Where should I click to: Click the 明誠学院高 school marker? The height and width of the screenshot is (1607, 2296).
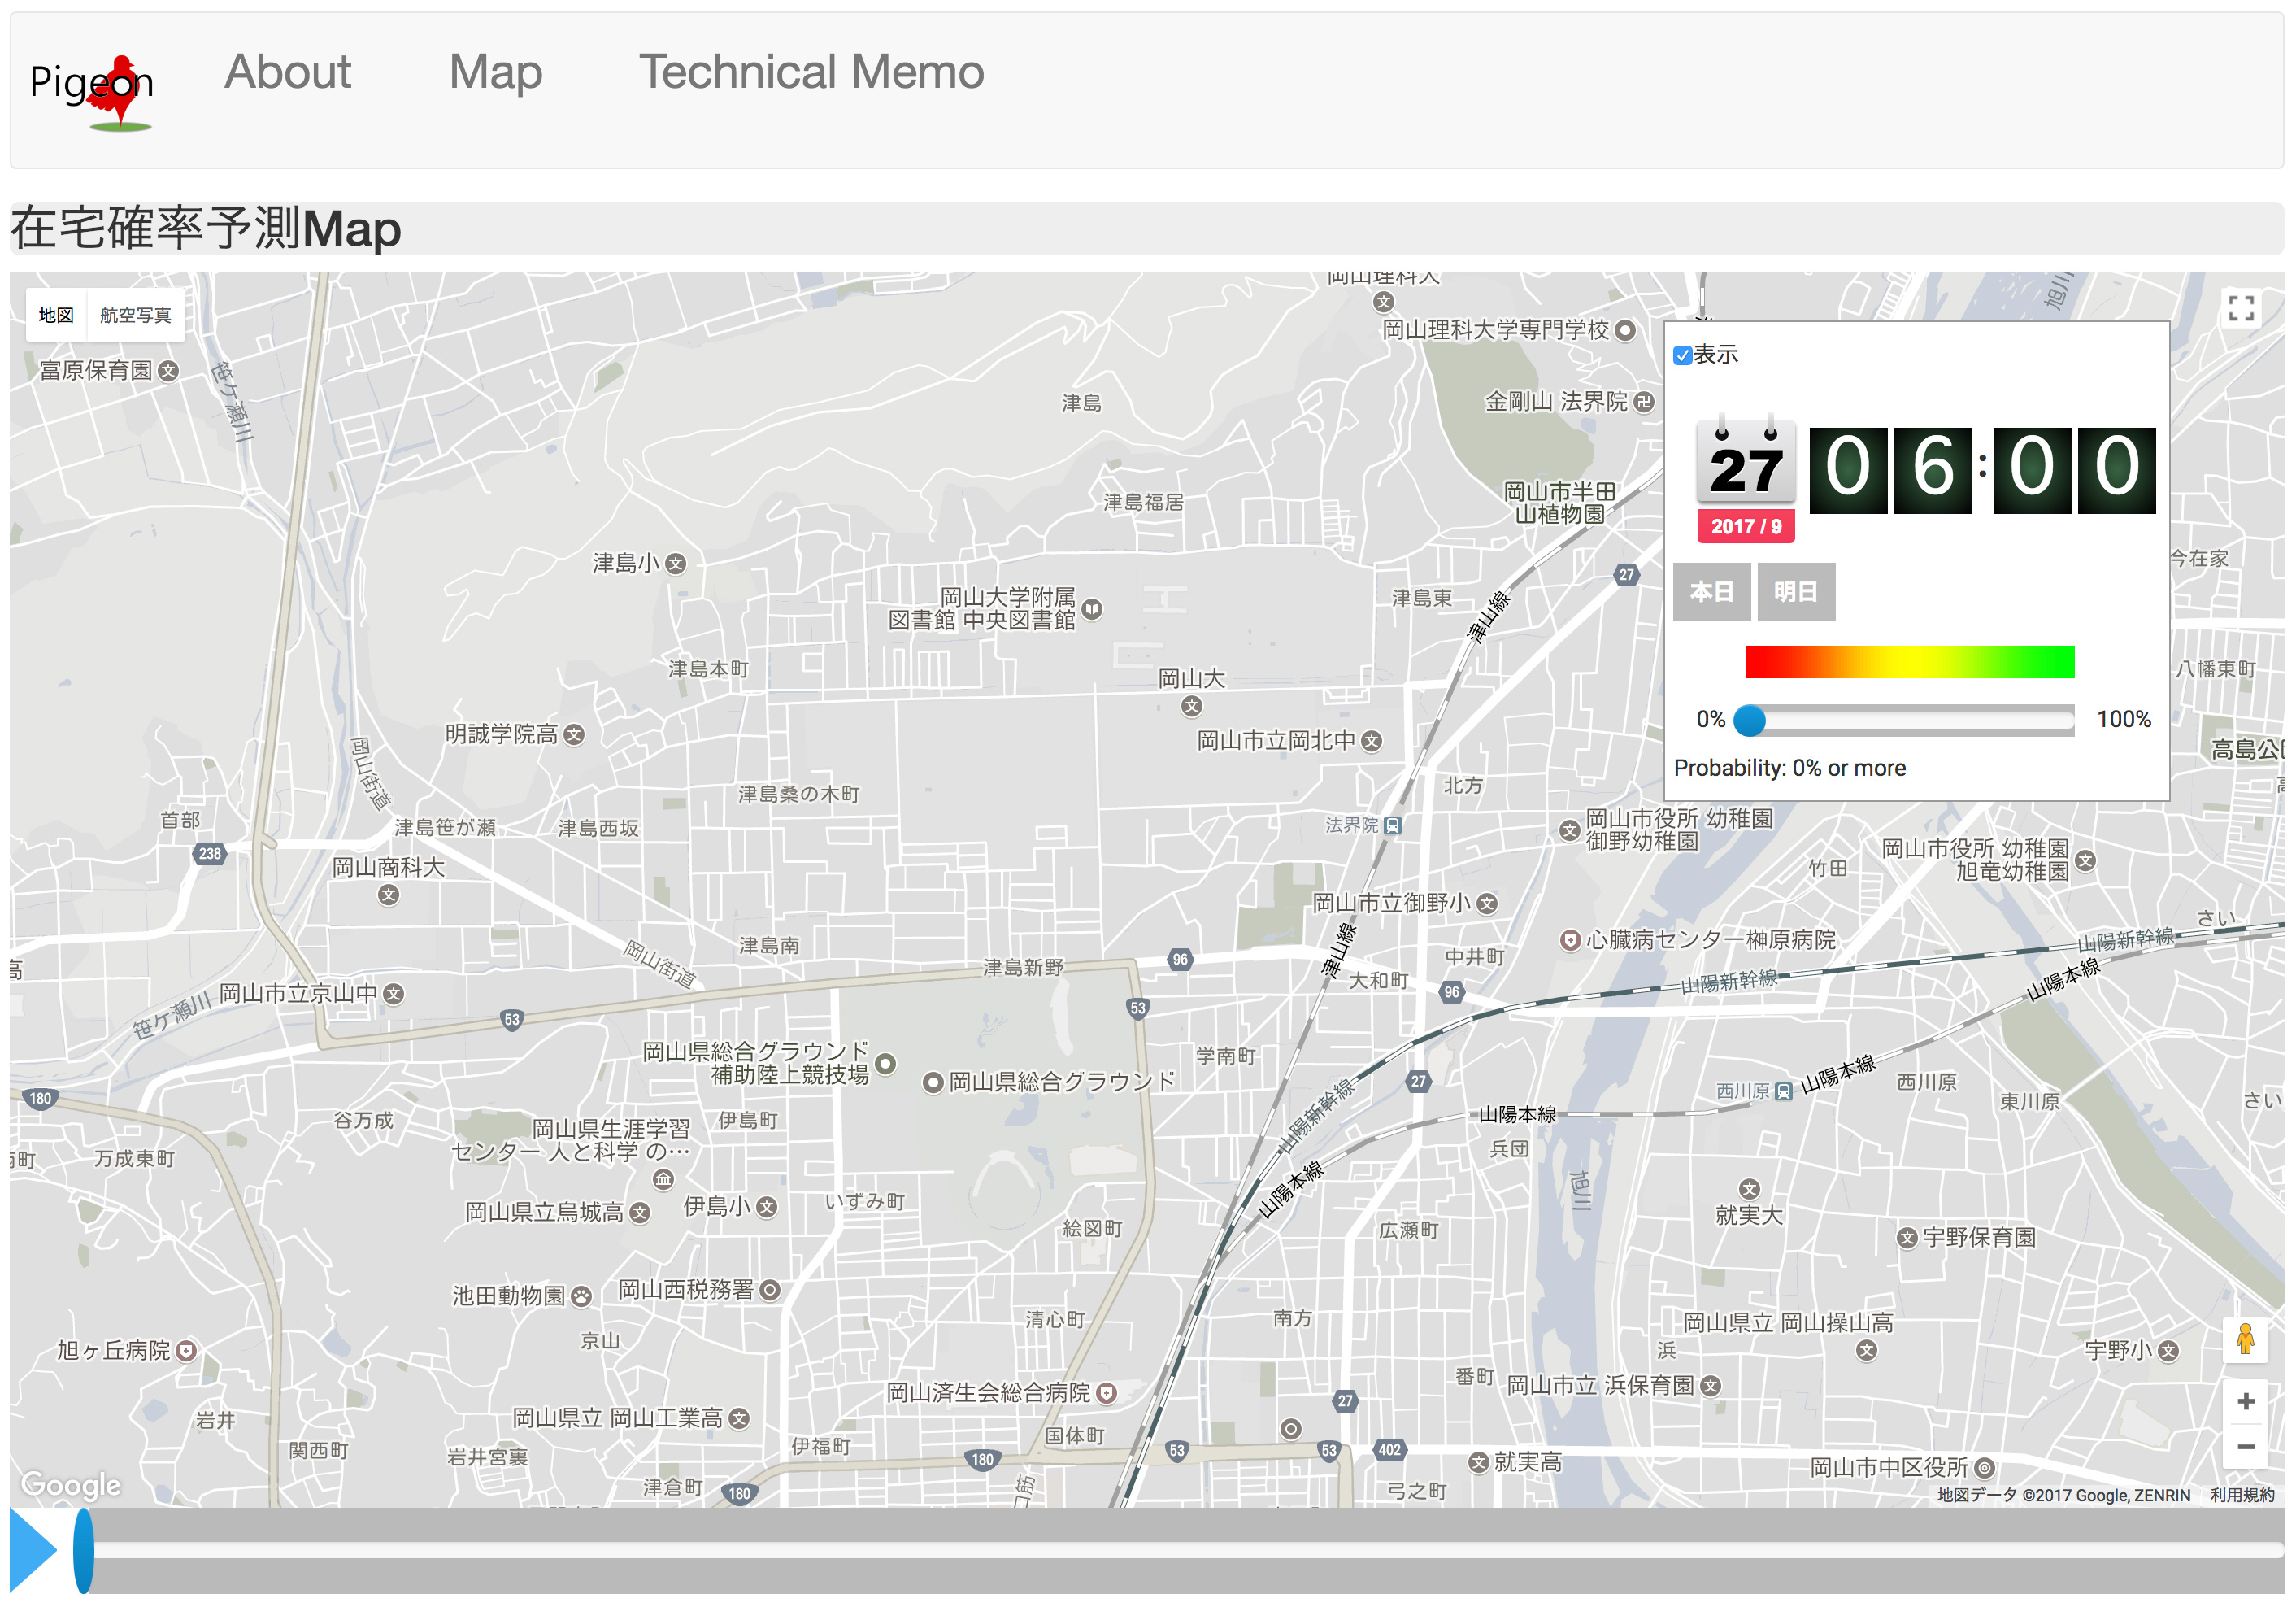coord(574,735)
